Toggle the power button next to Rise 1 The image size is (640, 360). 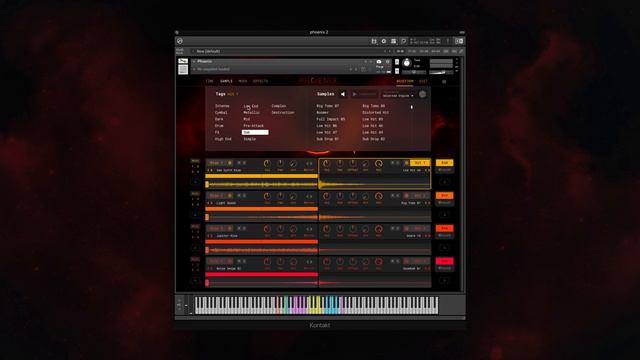click(x=230, y=163)
